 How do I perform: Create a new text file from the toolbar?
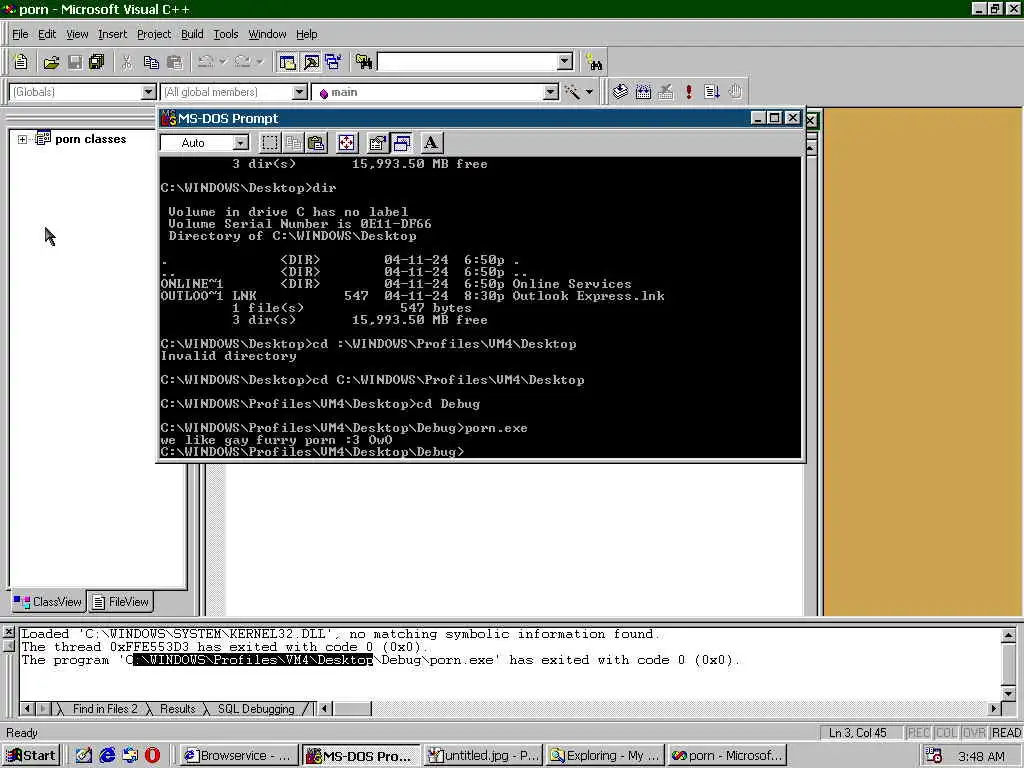click(x=21, y=62)
